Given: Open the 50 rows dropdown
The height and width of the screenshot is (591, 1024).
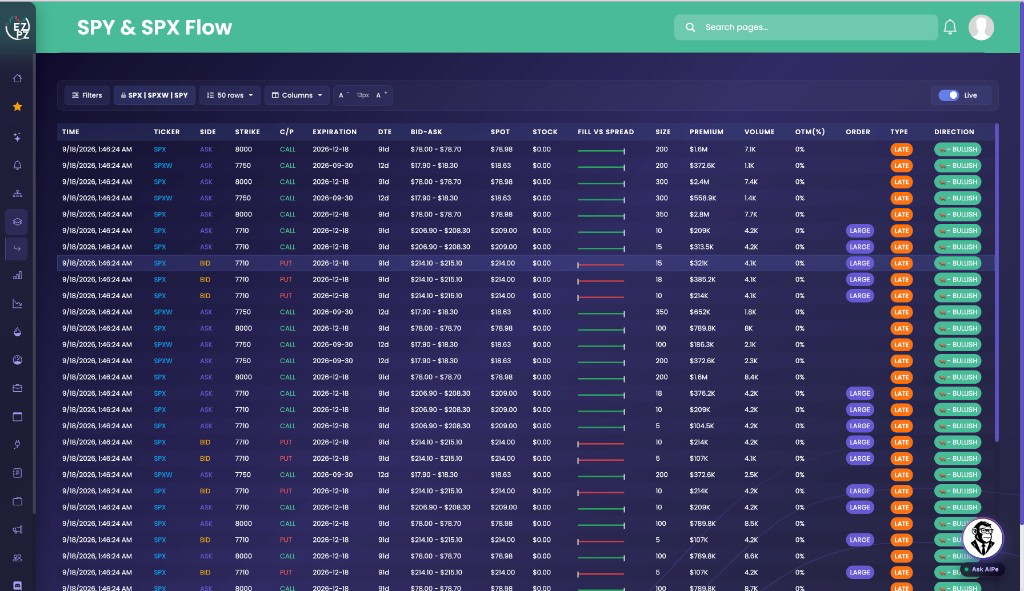Looking at the screenshot, I should click(x=230, y=95).
